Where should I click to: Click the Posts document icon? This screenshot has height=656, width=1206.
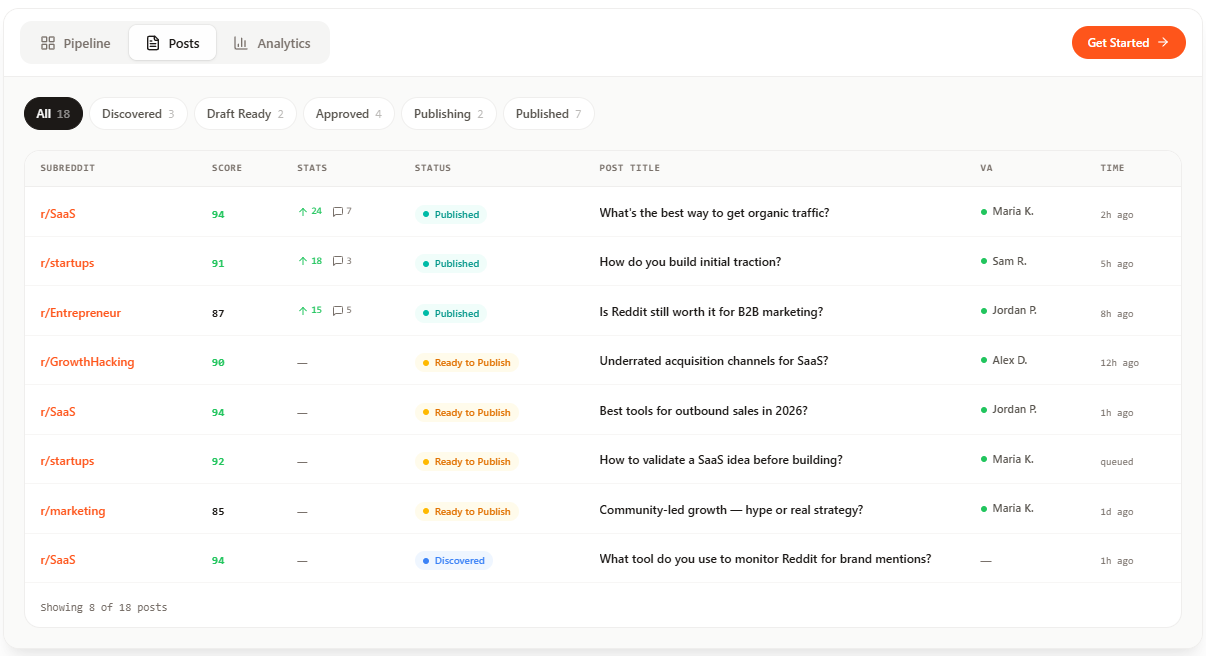tap(153, 43)
